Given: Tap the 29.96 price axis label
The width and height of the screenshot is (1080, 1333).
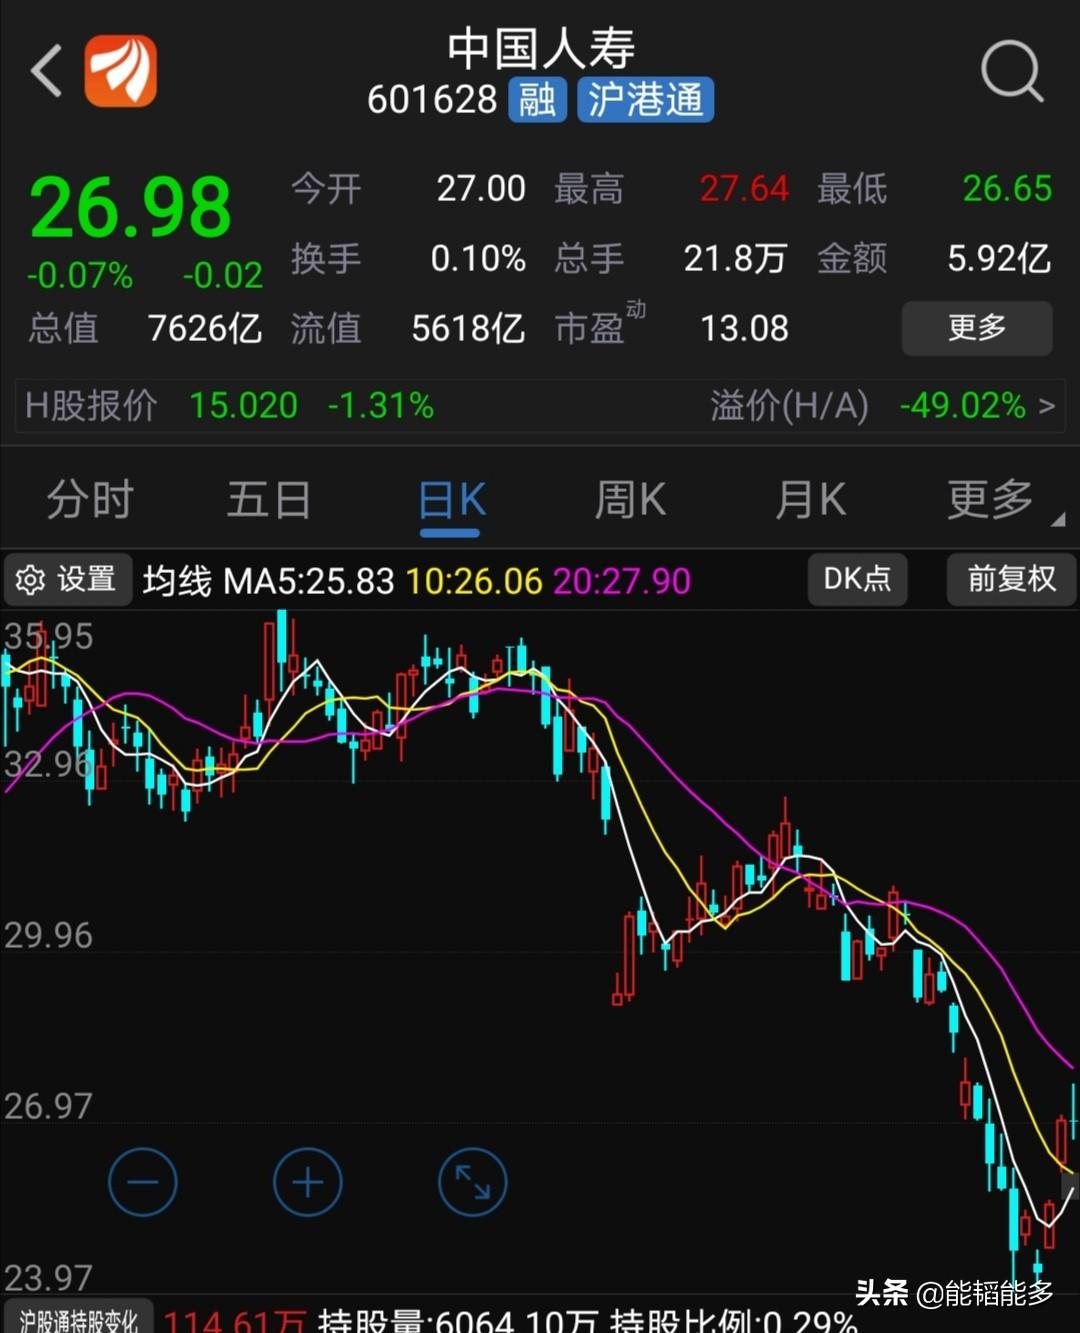Looking at the screenshot, I should [x=48, y=936].
